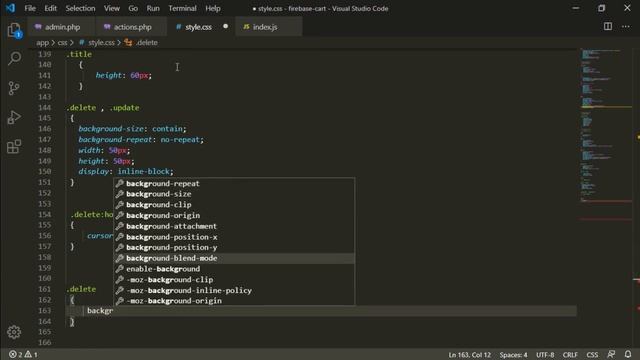Open Source Control view
The width and height of the screenshot is (640, 360).
pos(14,88)
